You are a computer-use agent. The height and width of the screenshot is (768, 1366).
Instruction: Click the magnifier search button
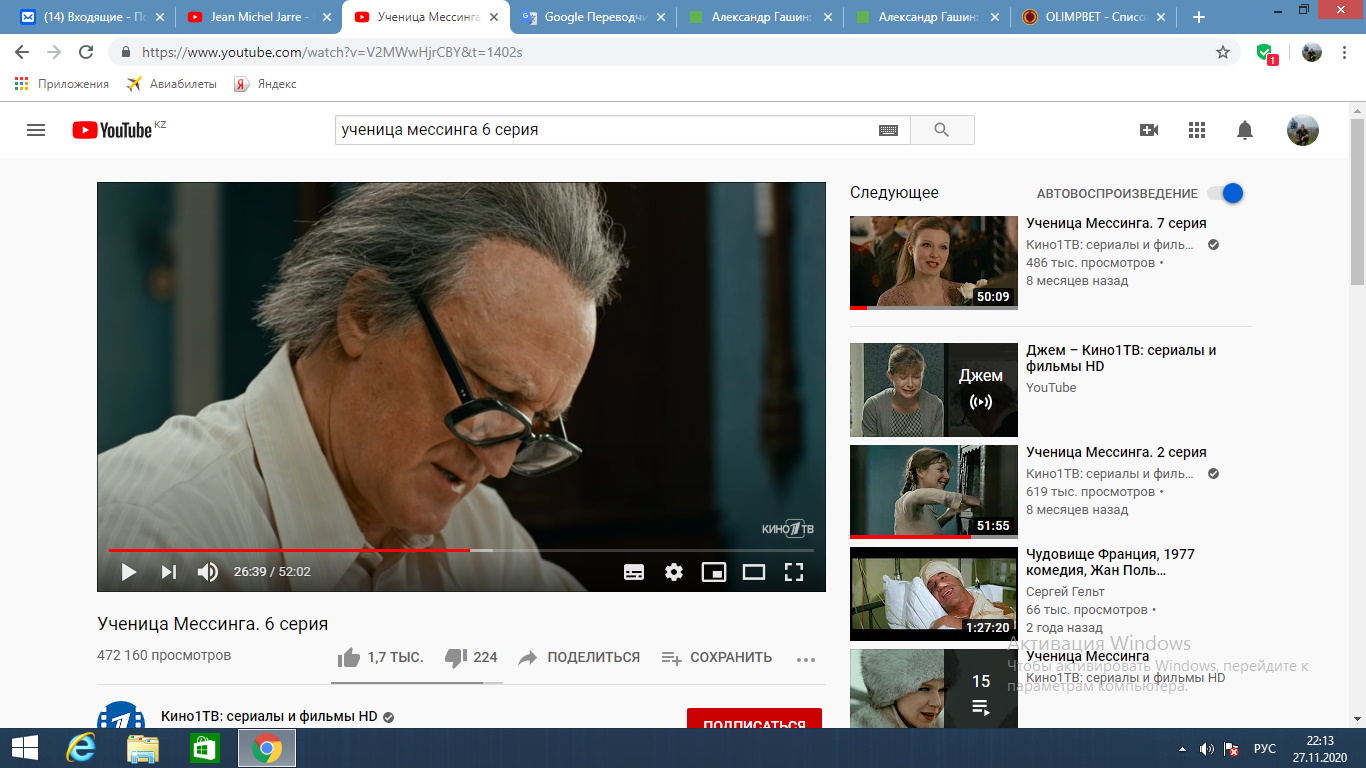pyautogui.click(x=941, y=130)
